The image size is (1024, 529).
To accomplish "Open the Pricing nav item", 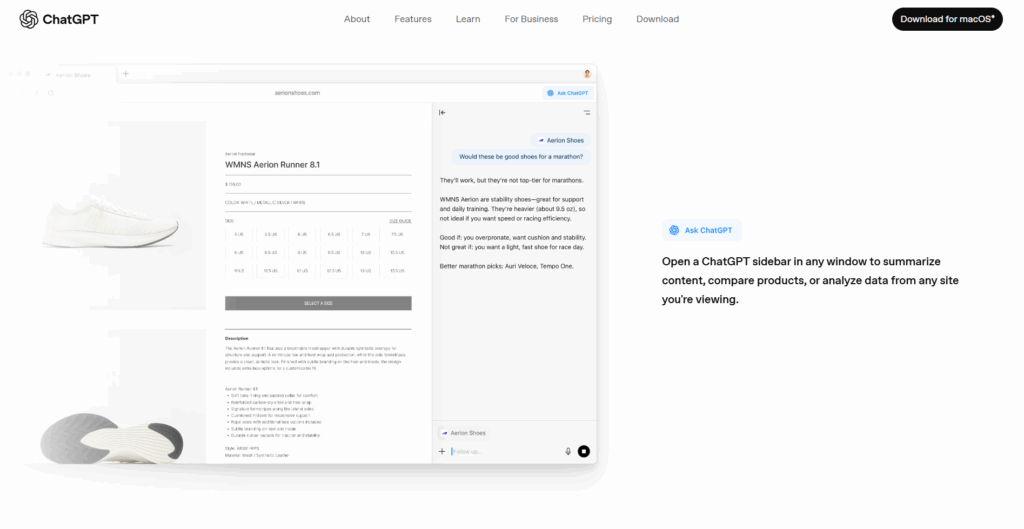I will [597, 19].
